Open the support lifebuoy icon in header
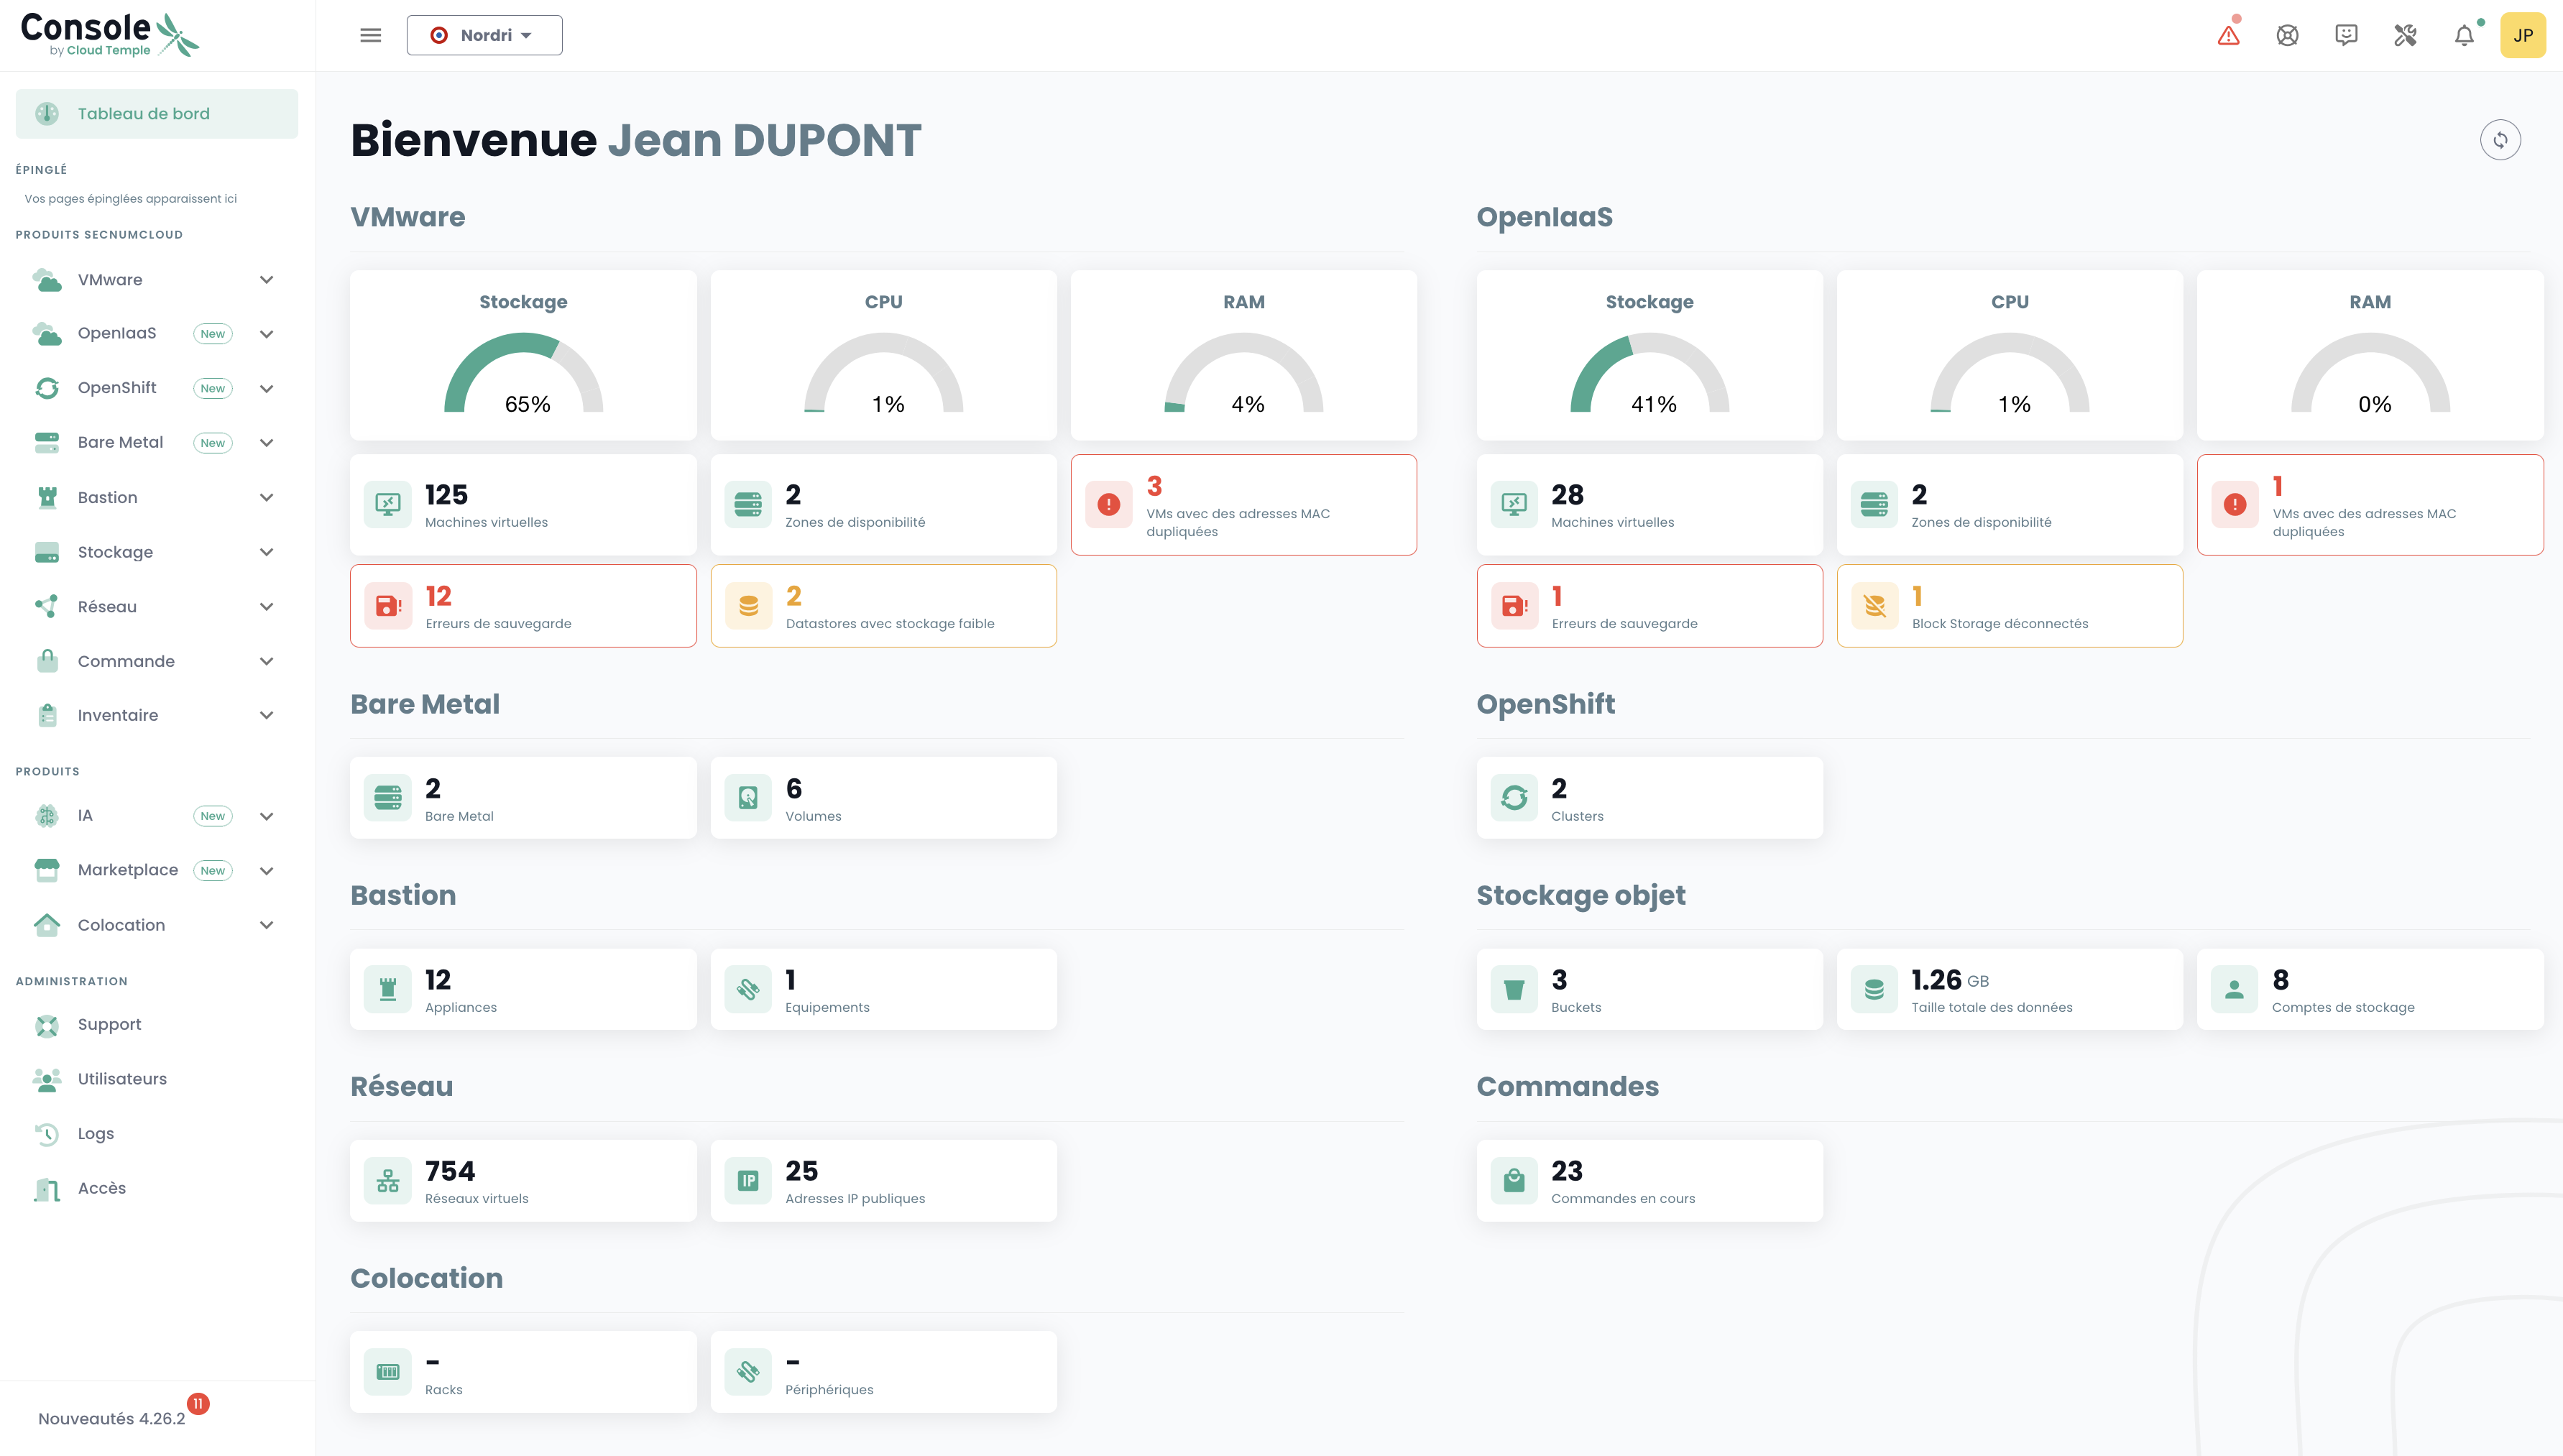Image resolution: width=2563 pixels, height=1456 pixels. coord(2287,36)
